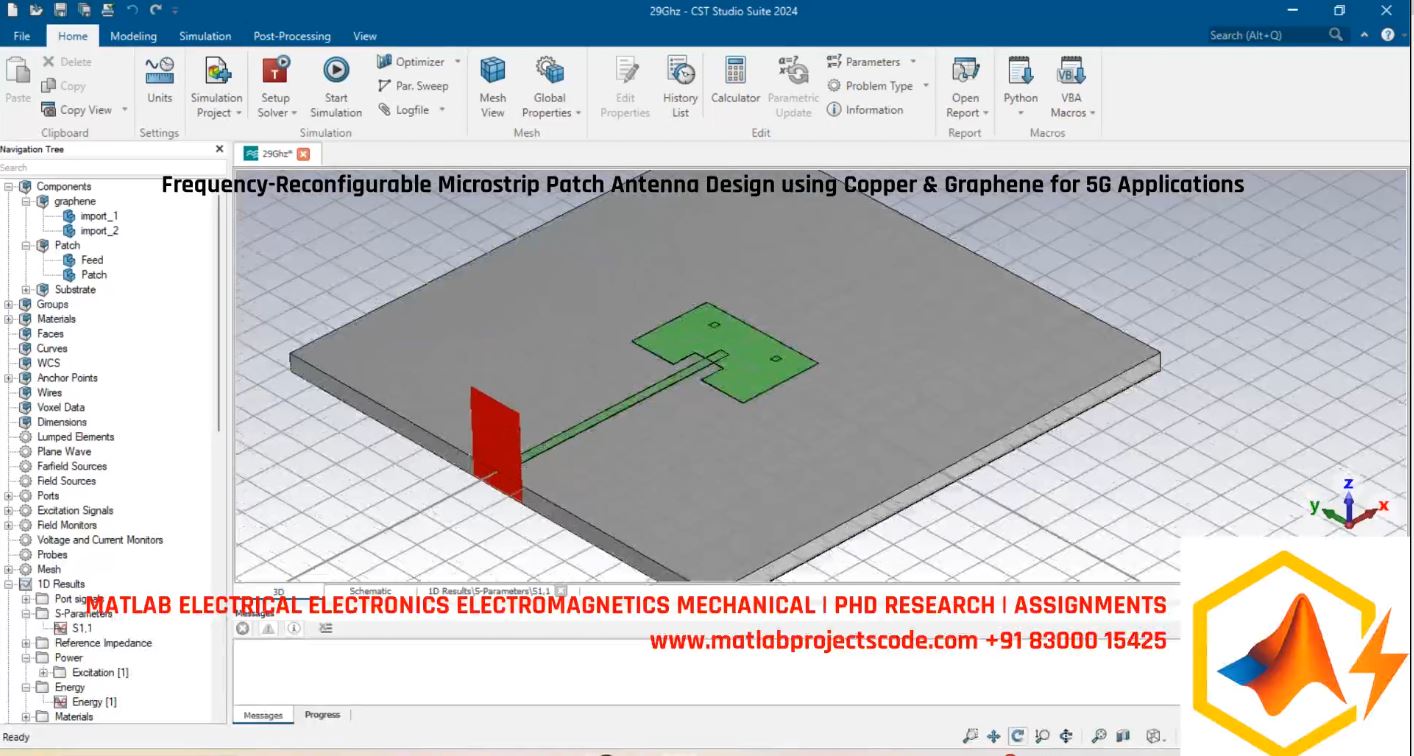Click the message list options icon
1414x756 pixels.
coord(325,628)
